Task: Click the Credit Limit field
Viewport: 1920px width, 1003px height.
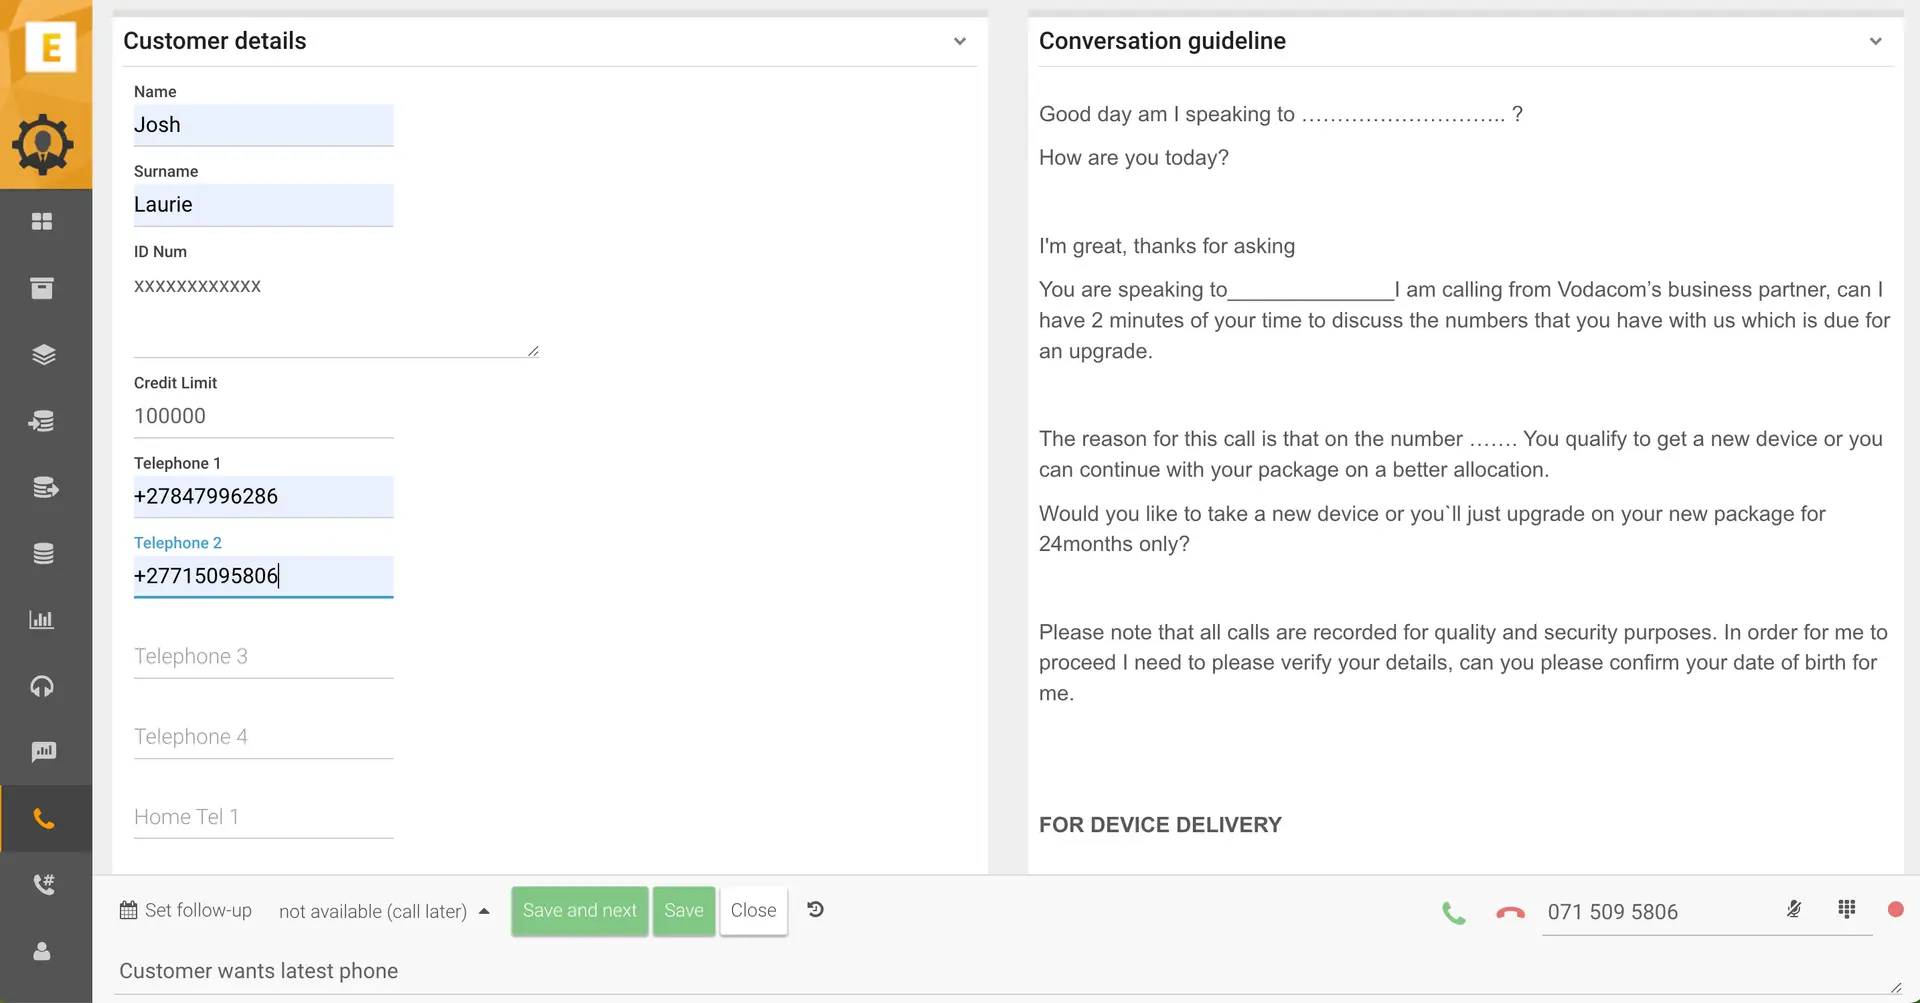Action: (x=264, y=416)
